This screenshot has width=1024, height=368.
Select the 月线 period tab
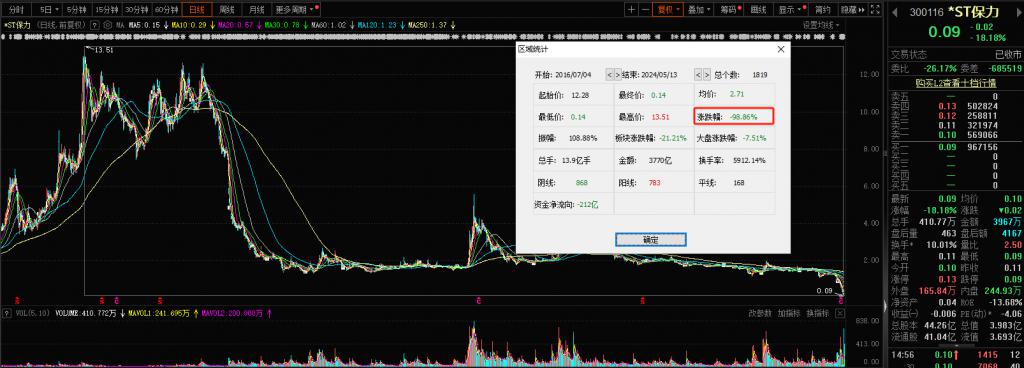click(255, 10)
